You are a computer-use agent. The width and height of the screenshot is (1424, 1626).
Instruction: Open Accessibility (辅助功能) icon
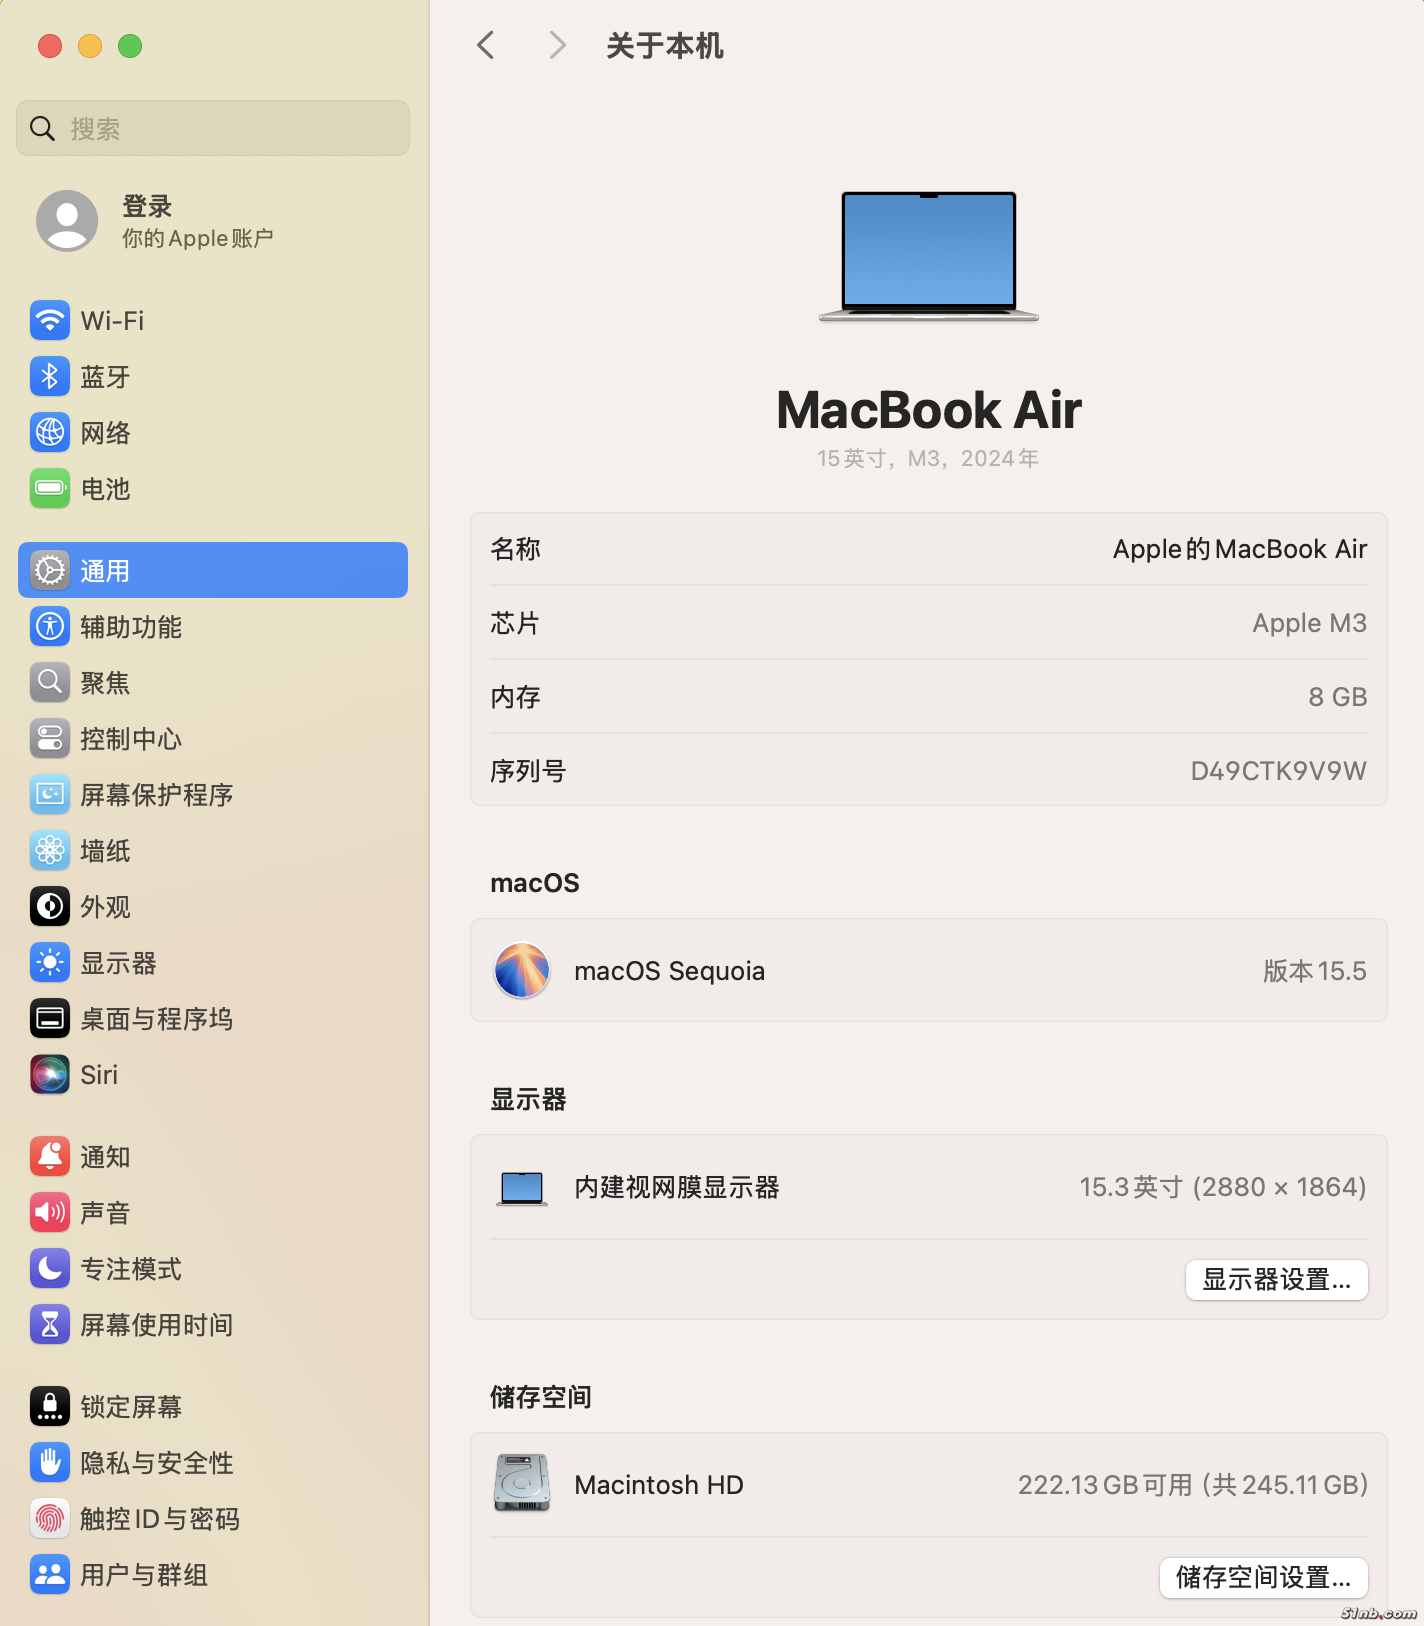[x=50, y=627]
